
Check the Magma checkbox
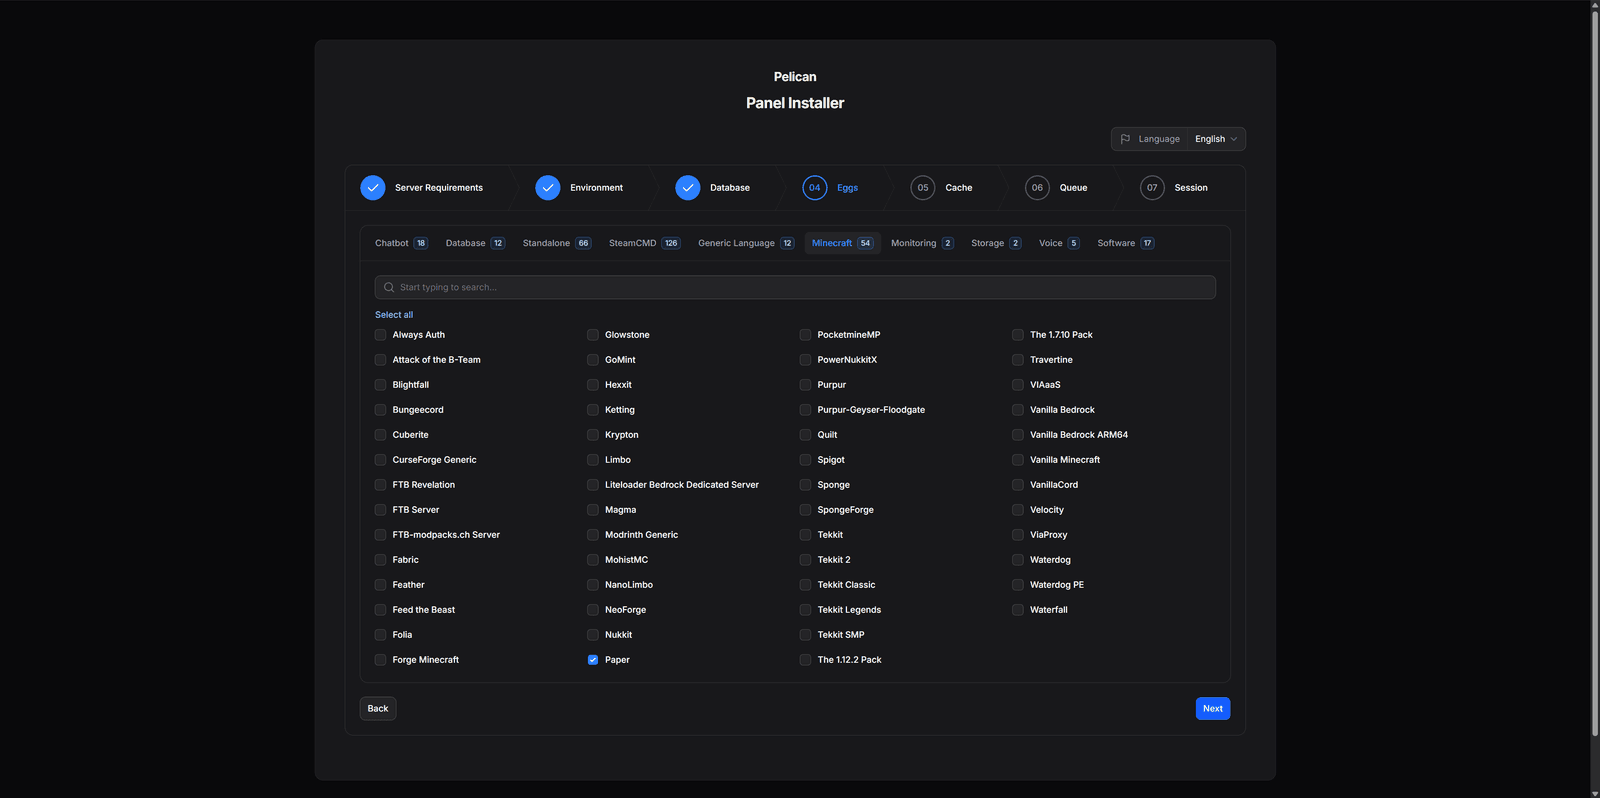593,510
